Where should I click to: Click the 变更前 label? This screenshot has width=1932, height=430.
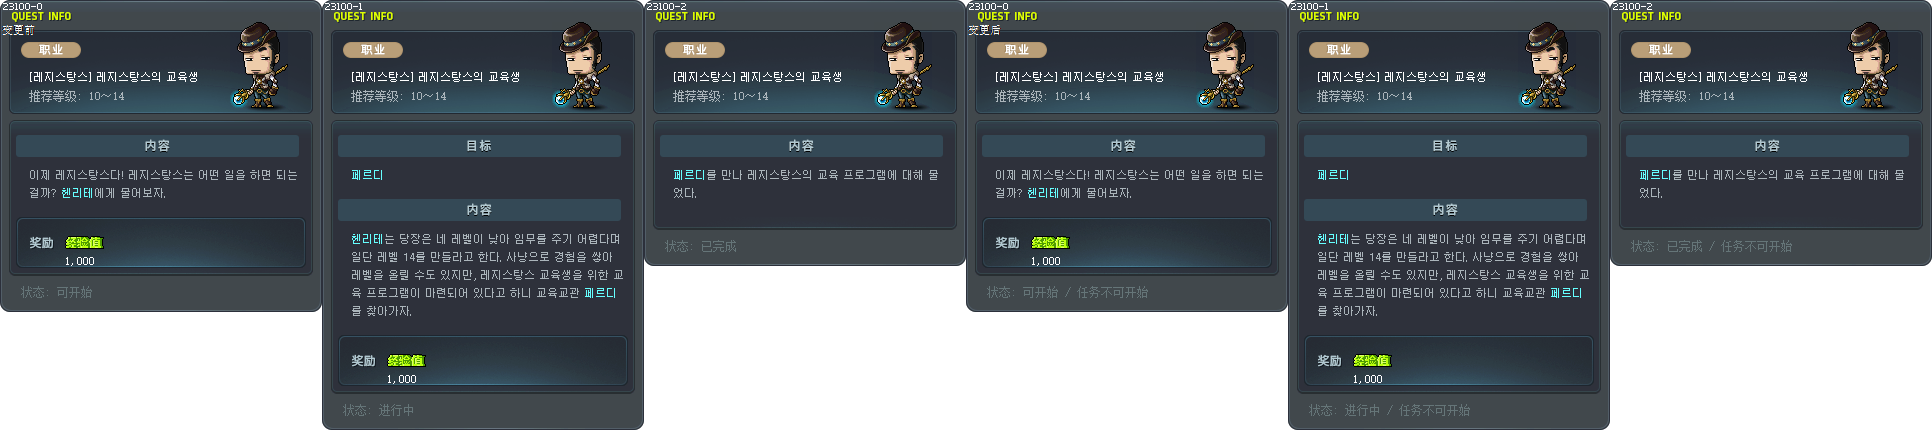click(x=18, y=30)
